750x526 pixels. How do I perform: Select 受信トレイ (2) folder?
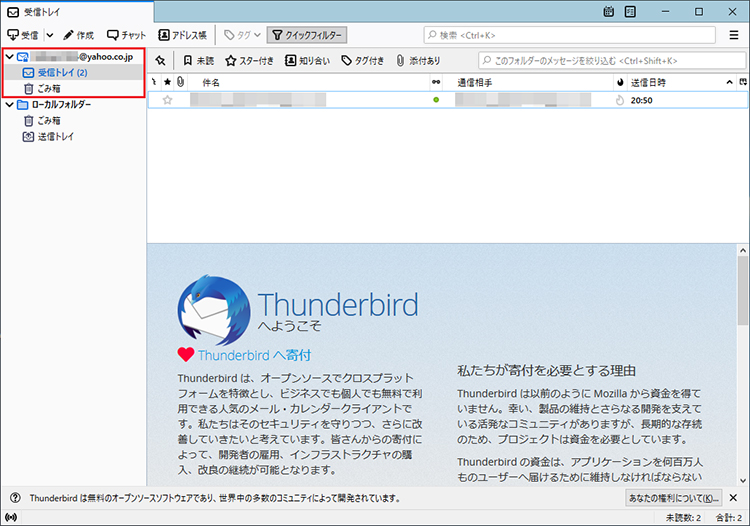74,72
